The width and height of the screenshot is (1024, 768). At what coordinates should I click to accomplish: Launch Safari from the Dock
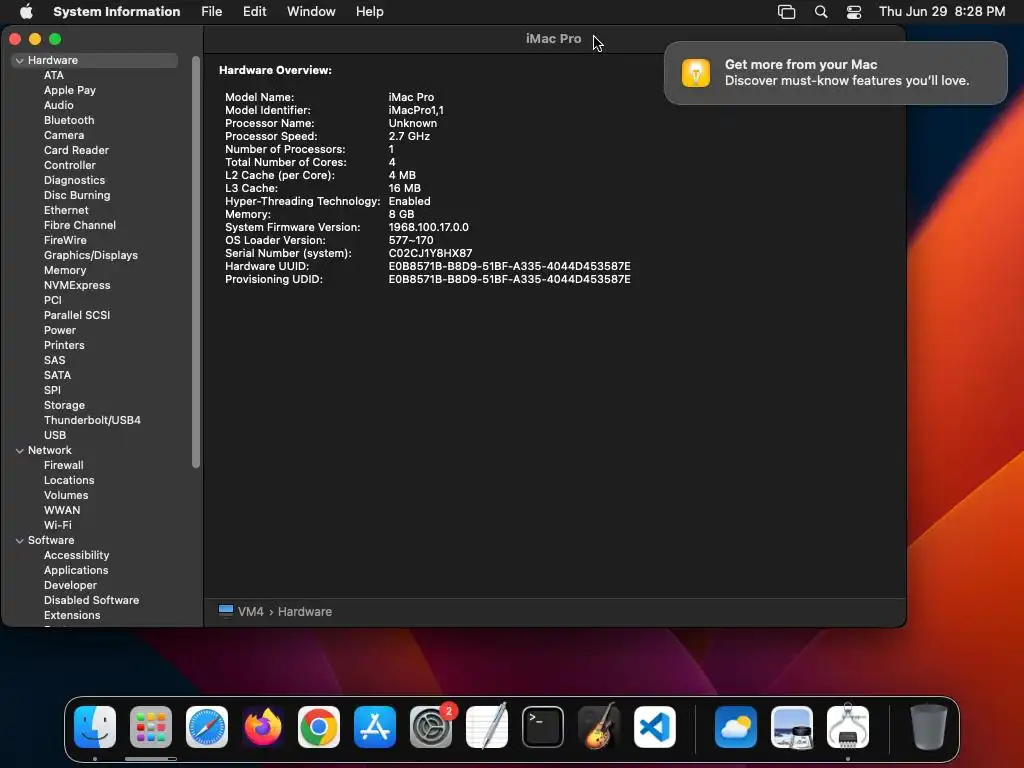click(x=207, y=726)
